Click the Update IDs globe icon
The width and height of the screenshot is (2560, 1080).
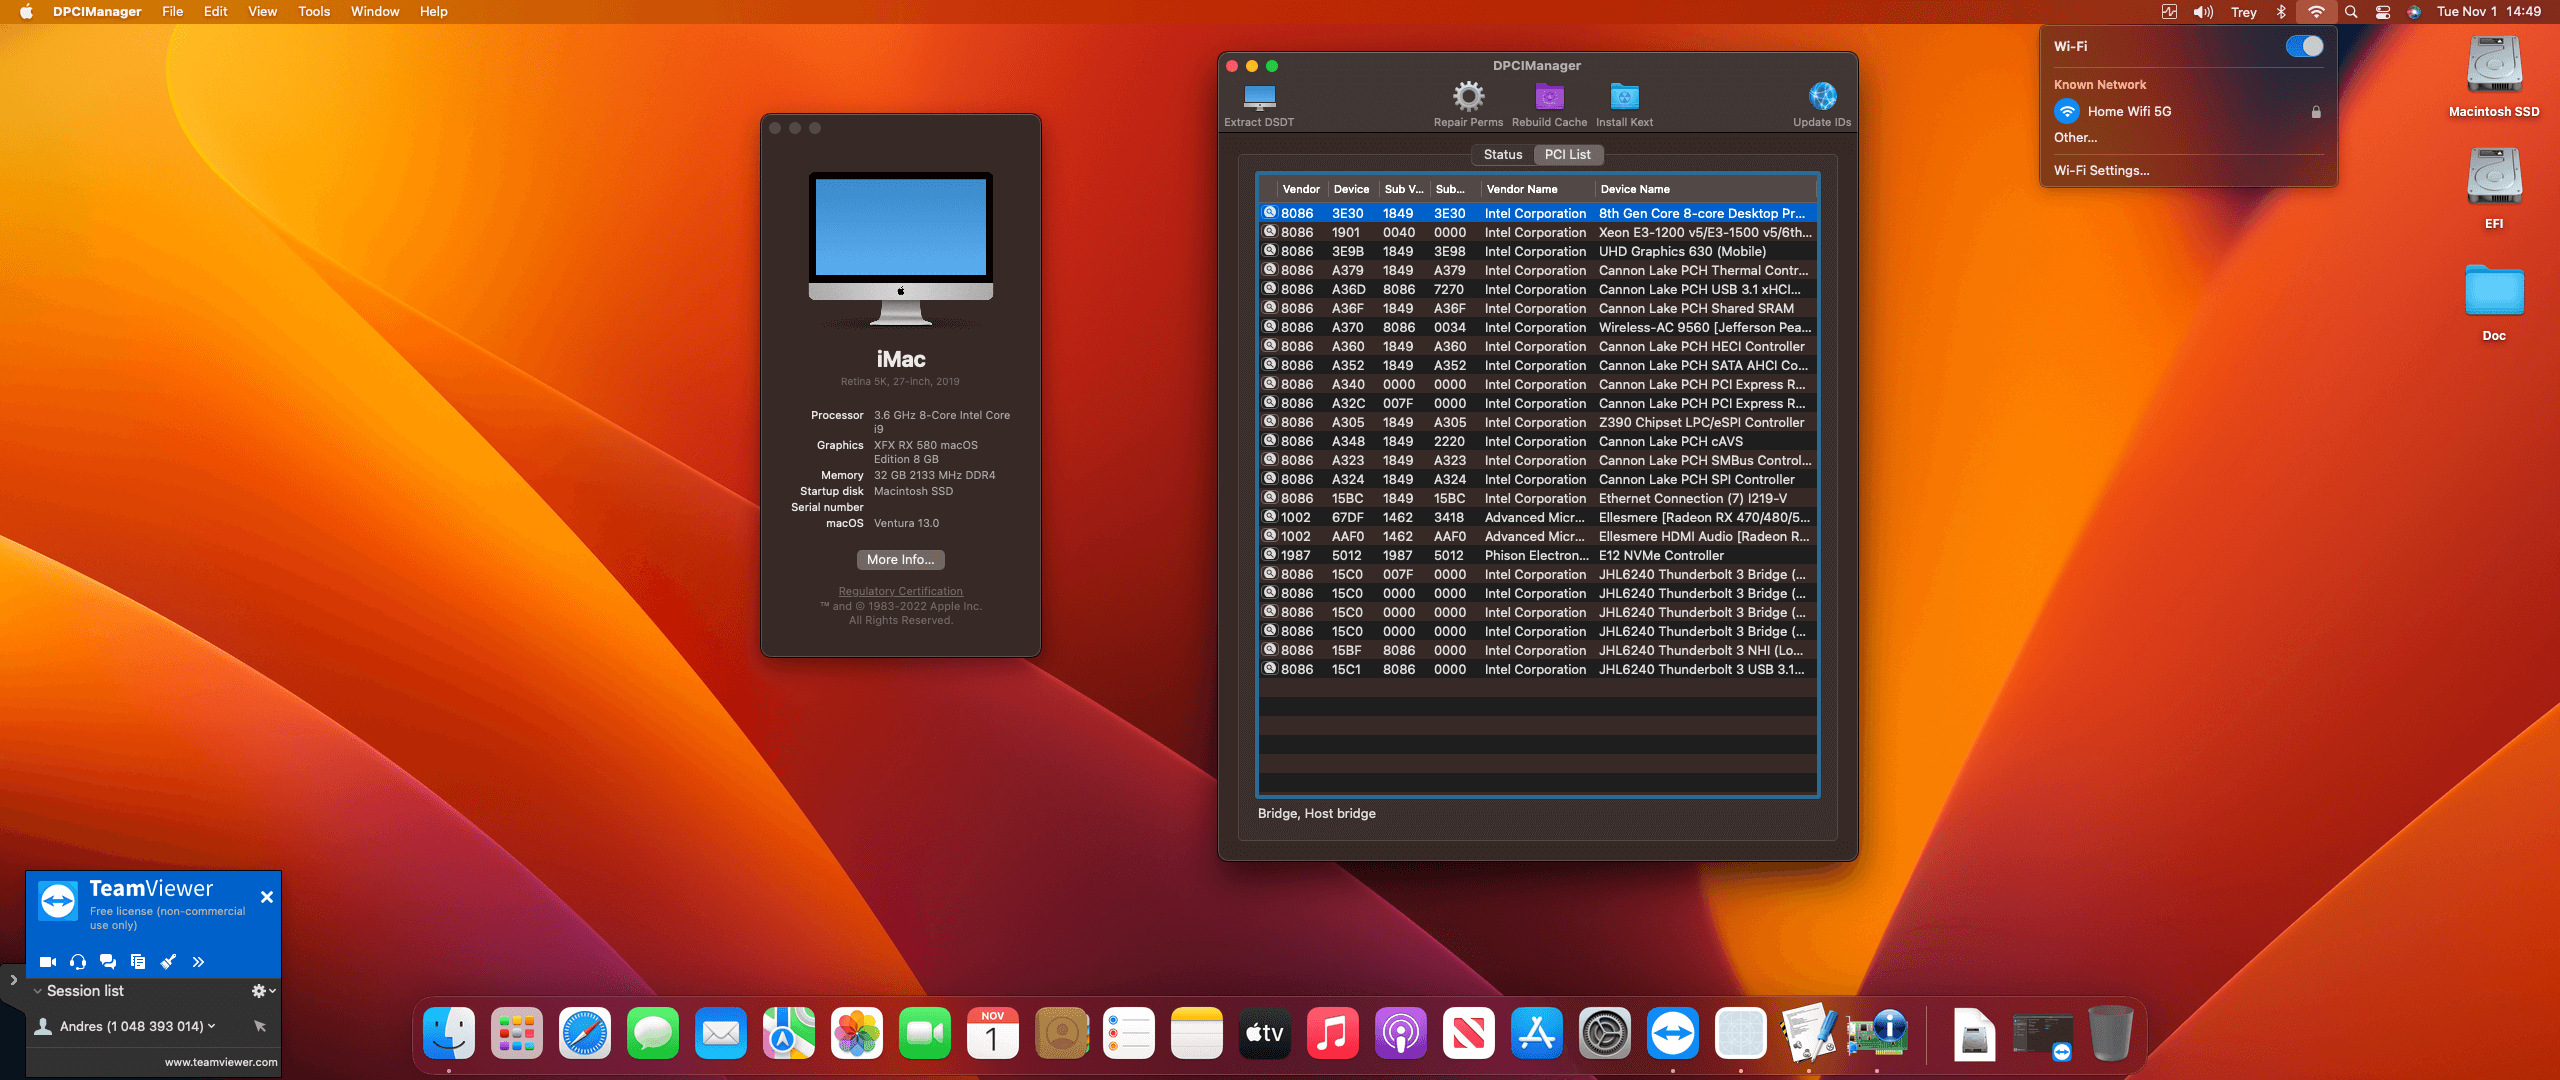tap(1822, 97)
